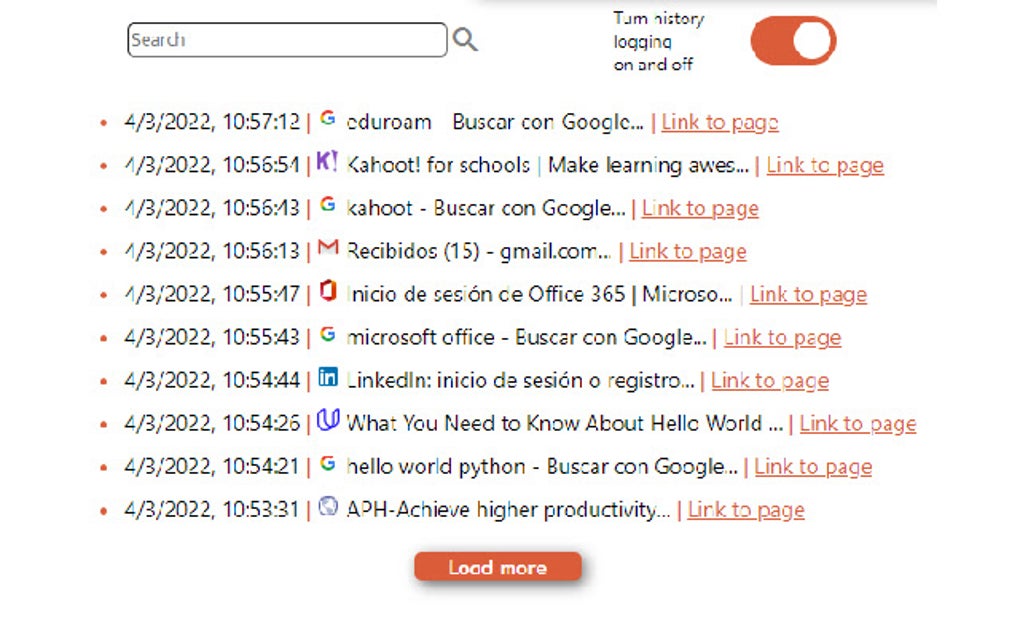Viewport: 1020px width, 638px height.
Task: Click the Gmail favicon beside Recibidos entry
Action: pyautogui.click(x=328, y=248)
